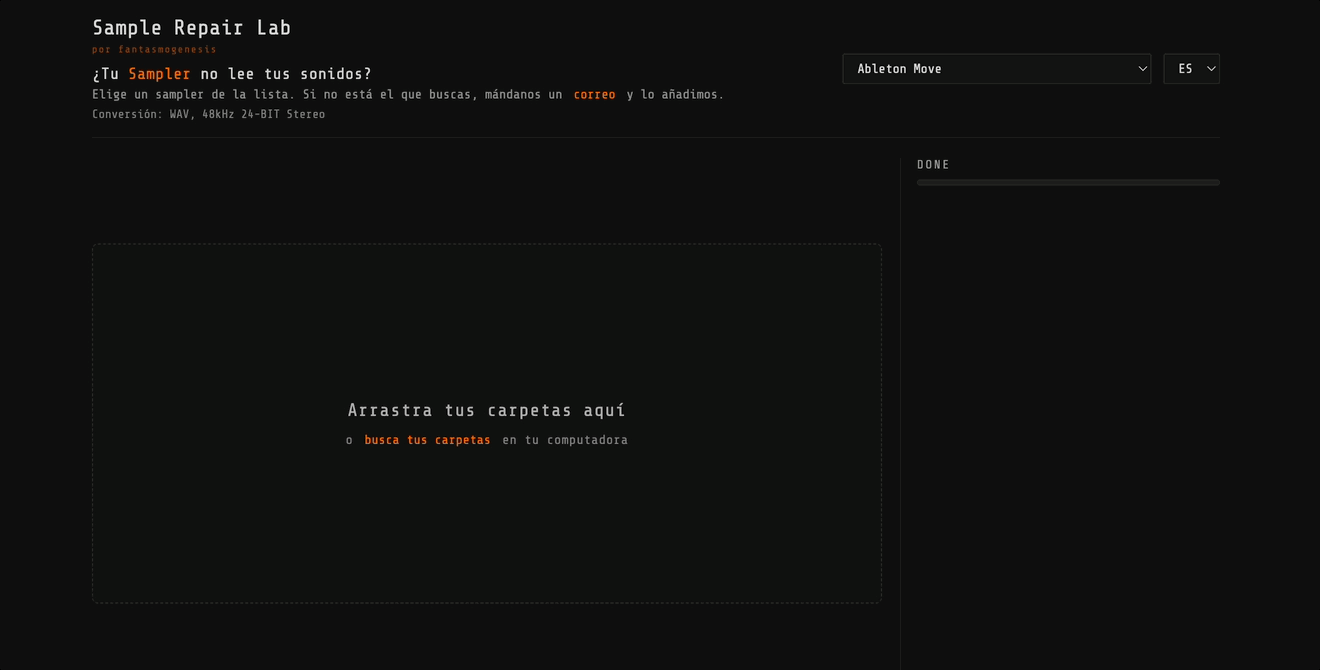Click the 'Elige un sampler de la lista' sentence
This screenshot has height=670, width=1320.
click(x=193, y=95)
